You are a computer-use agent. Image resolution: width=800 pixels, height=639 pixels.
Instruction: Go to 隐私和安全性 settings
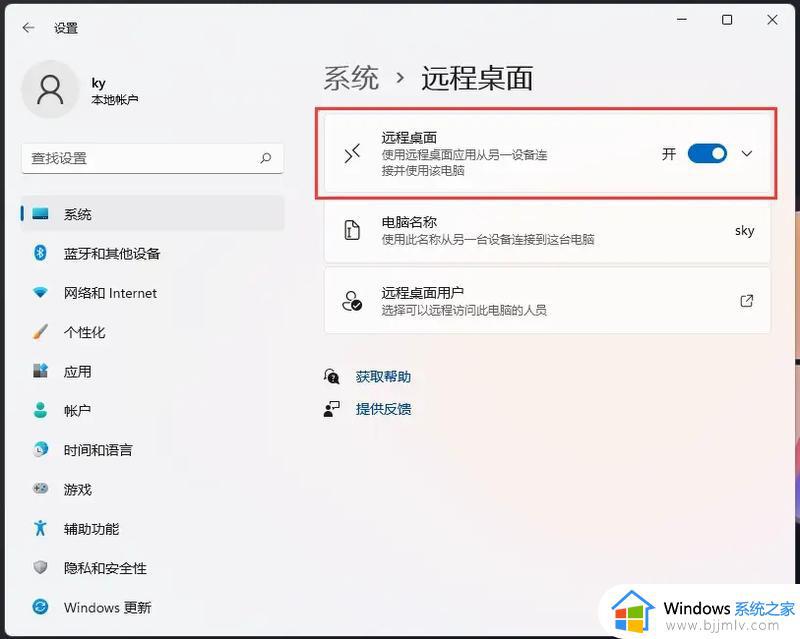(x=152, y=568)
